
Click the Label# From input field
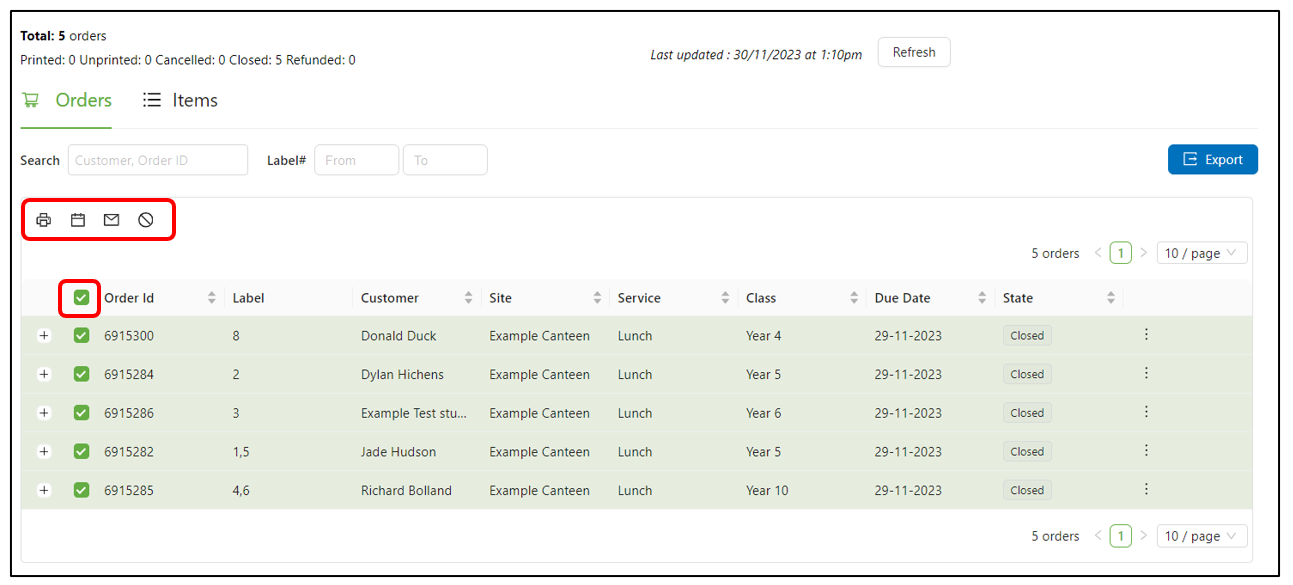pos(356,160)
